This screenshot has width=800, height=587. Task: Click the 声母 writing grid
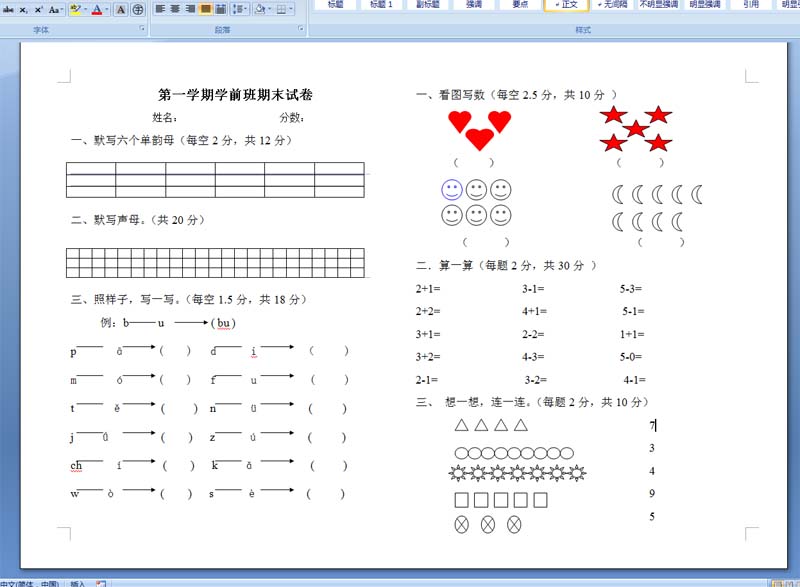(x=215, y=263)
